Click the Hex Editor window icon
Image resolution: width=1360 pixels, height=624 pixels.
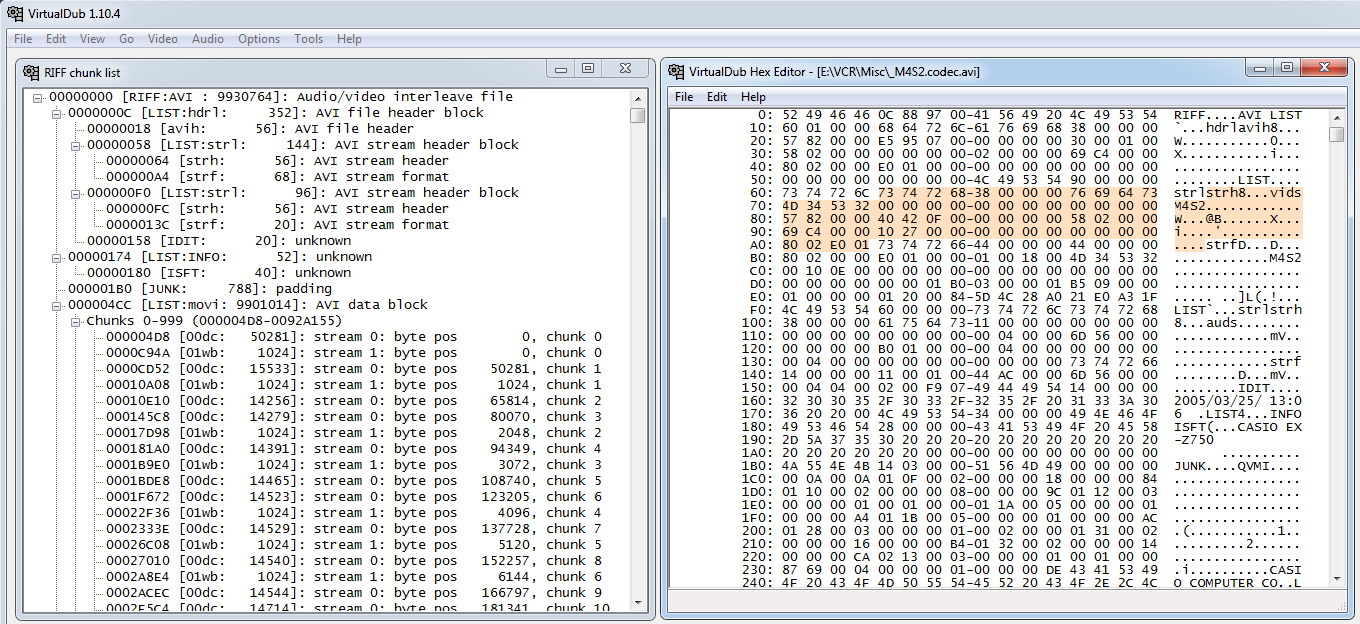pos(675,72)
